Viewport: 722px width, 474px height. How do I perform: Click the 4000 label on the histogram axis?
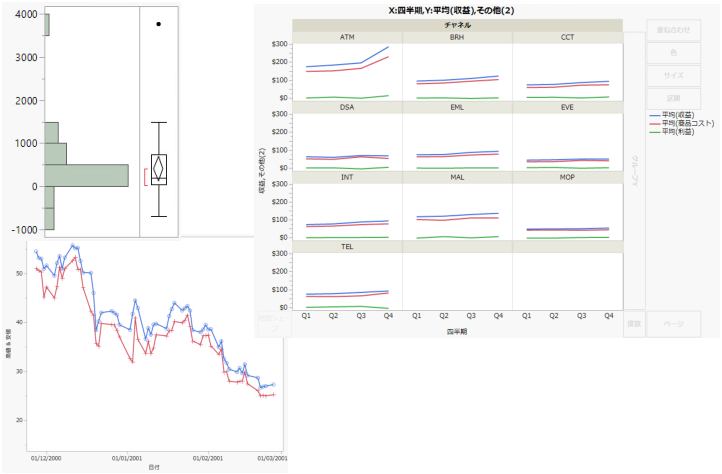tap(26, 14)
